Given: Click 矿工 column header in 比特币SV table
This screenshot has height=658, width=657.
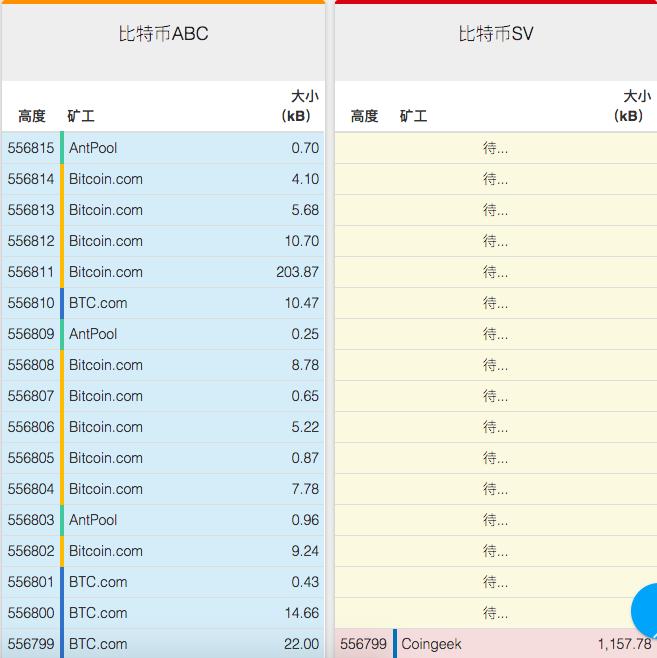Looking at the screenshot, I should point(413,116).
